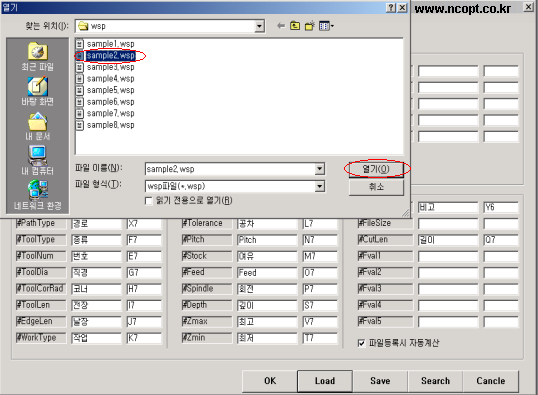Click the Load button
Screen dimensions: 538x395
325,381
